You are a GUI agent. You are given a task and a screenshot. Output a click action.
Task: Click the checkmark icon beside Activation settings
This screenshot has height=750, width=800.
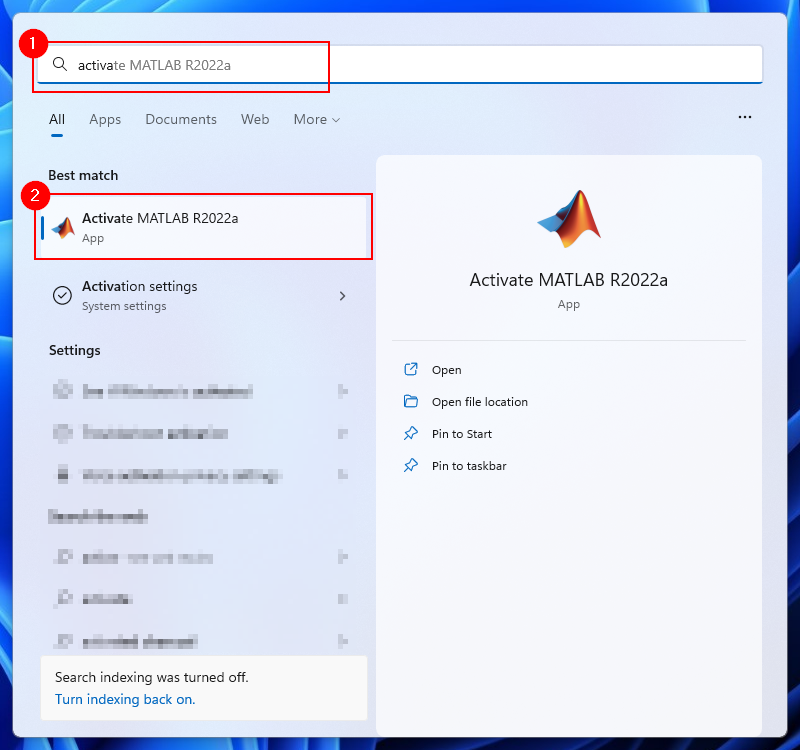[x=62, y=295]
